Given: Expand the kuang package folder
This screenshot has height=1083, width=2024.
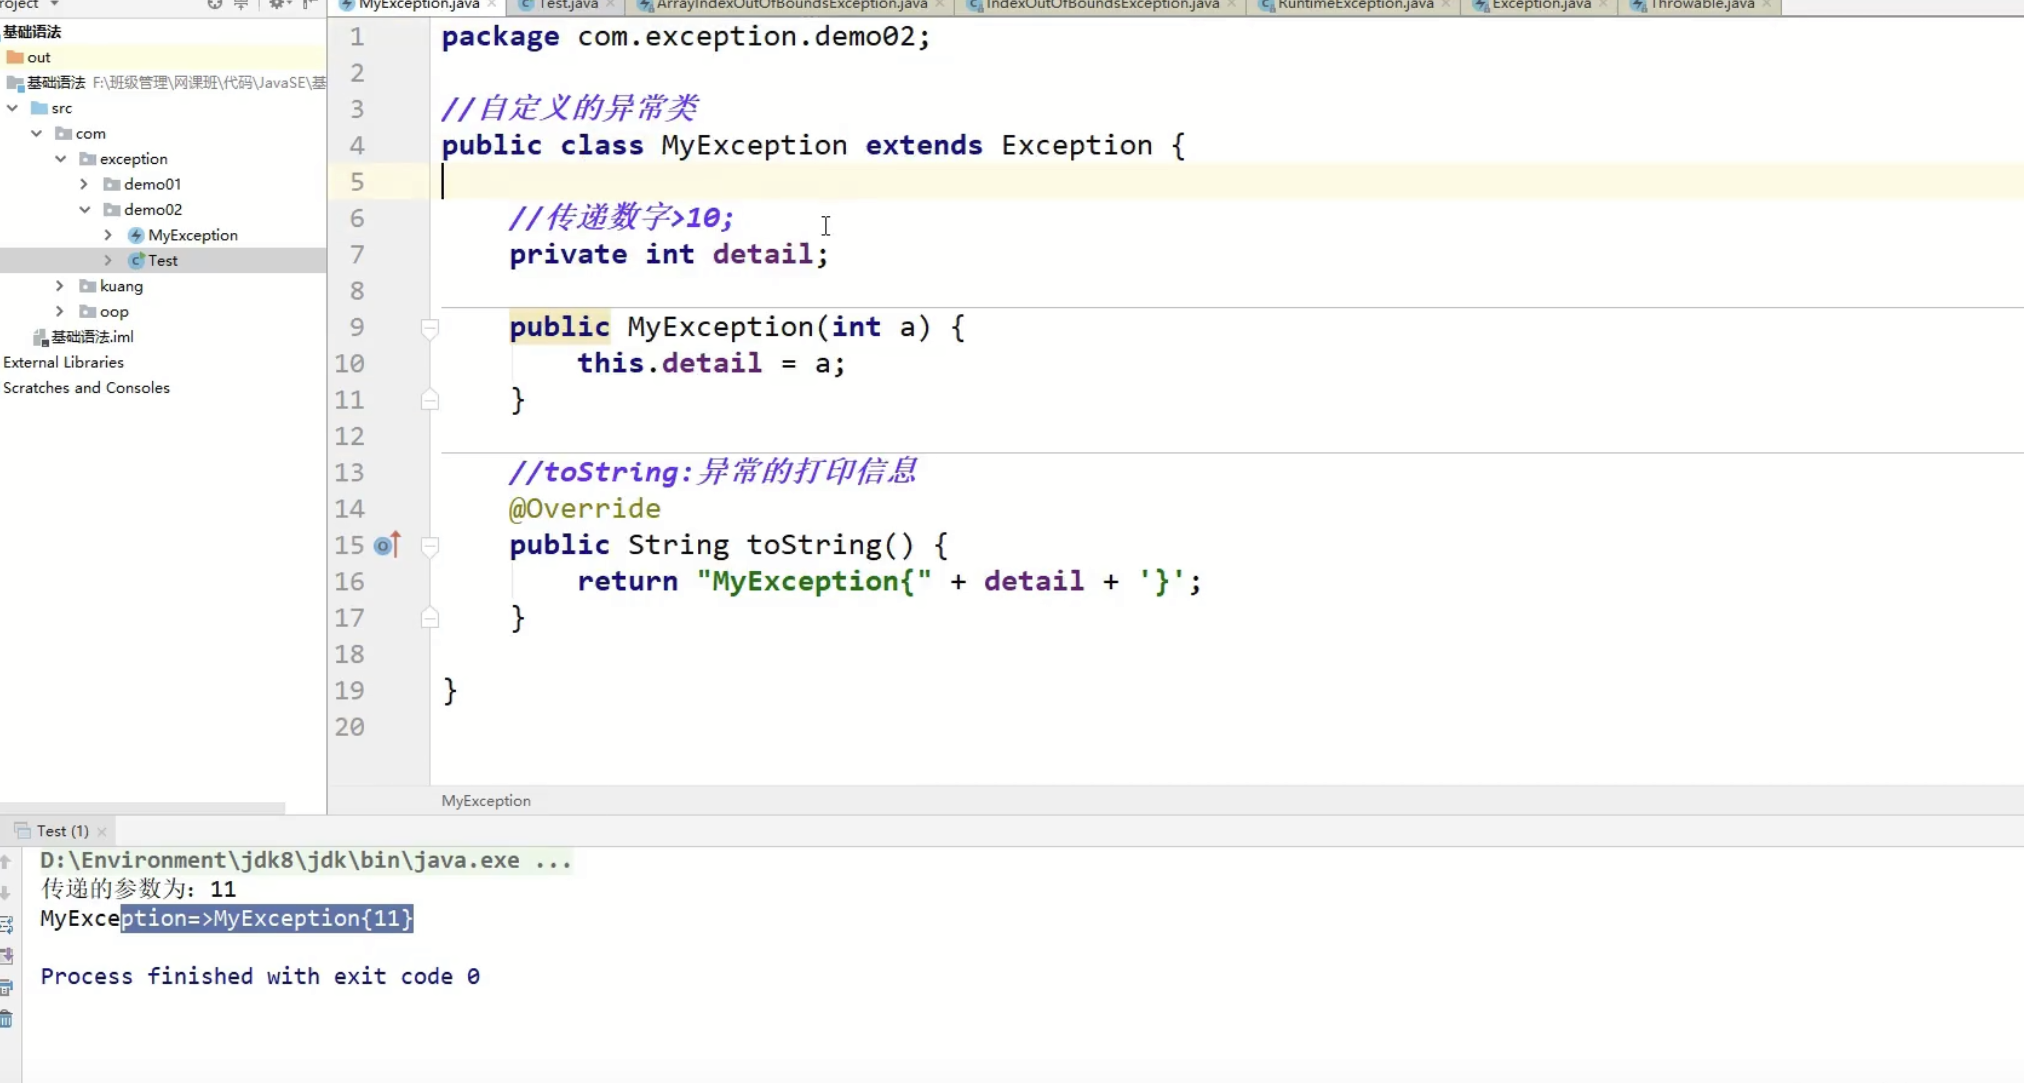Looking at the screenshot, I should pyautogui.click(x=60, y=286).
